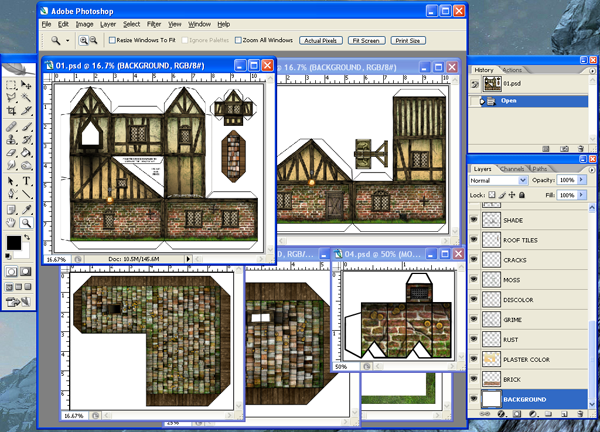600x432 pixels.
Task: Select the Rectangular Marquee tool
Action: click(11, 85)
